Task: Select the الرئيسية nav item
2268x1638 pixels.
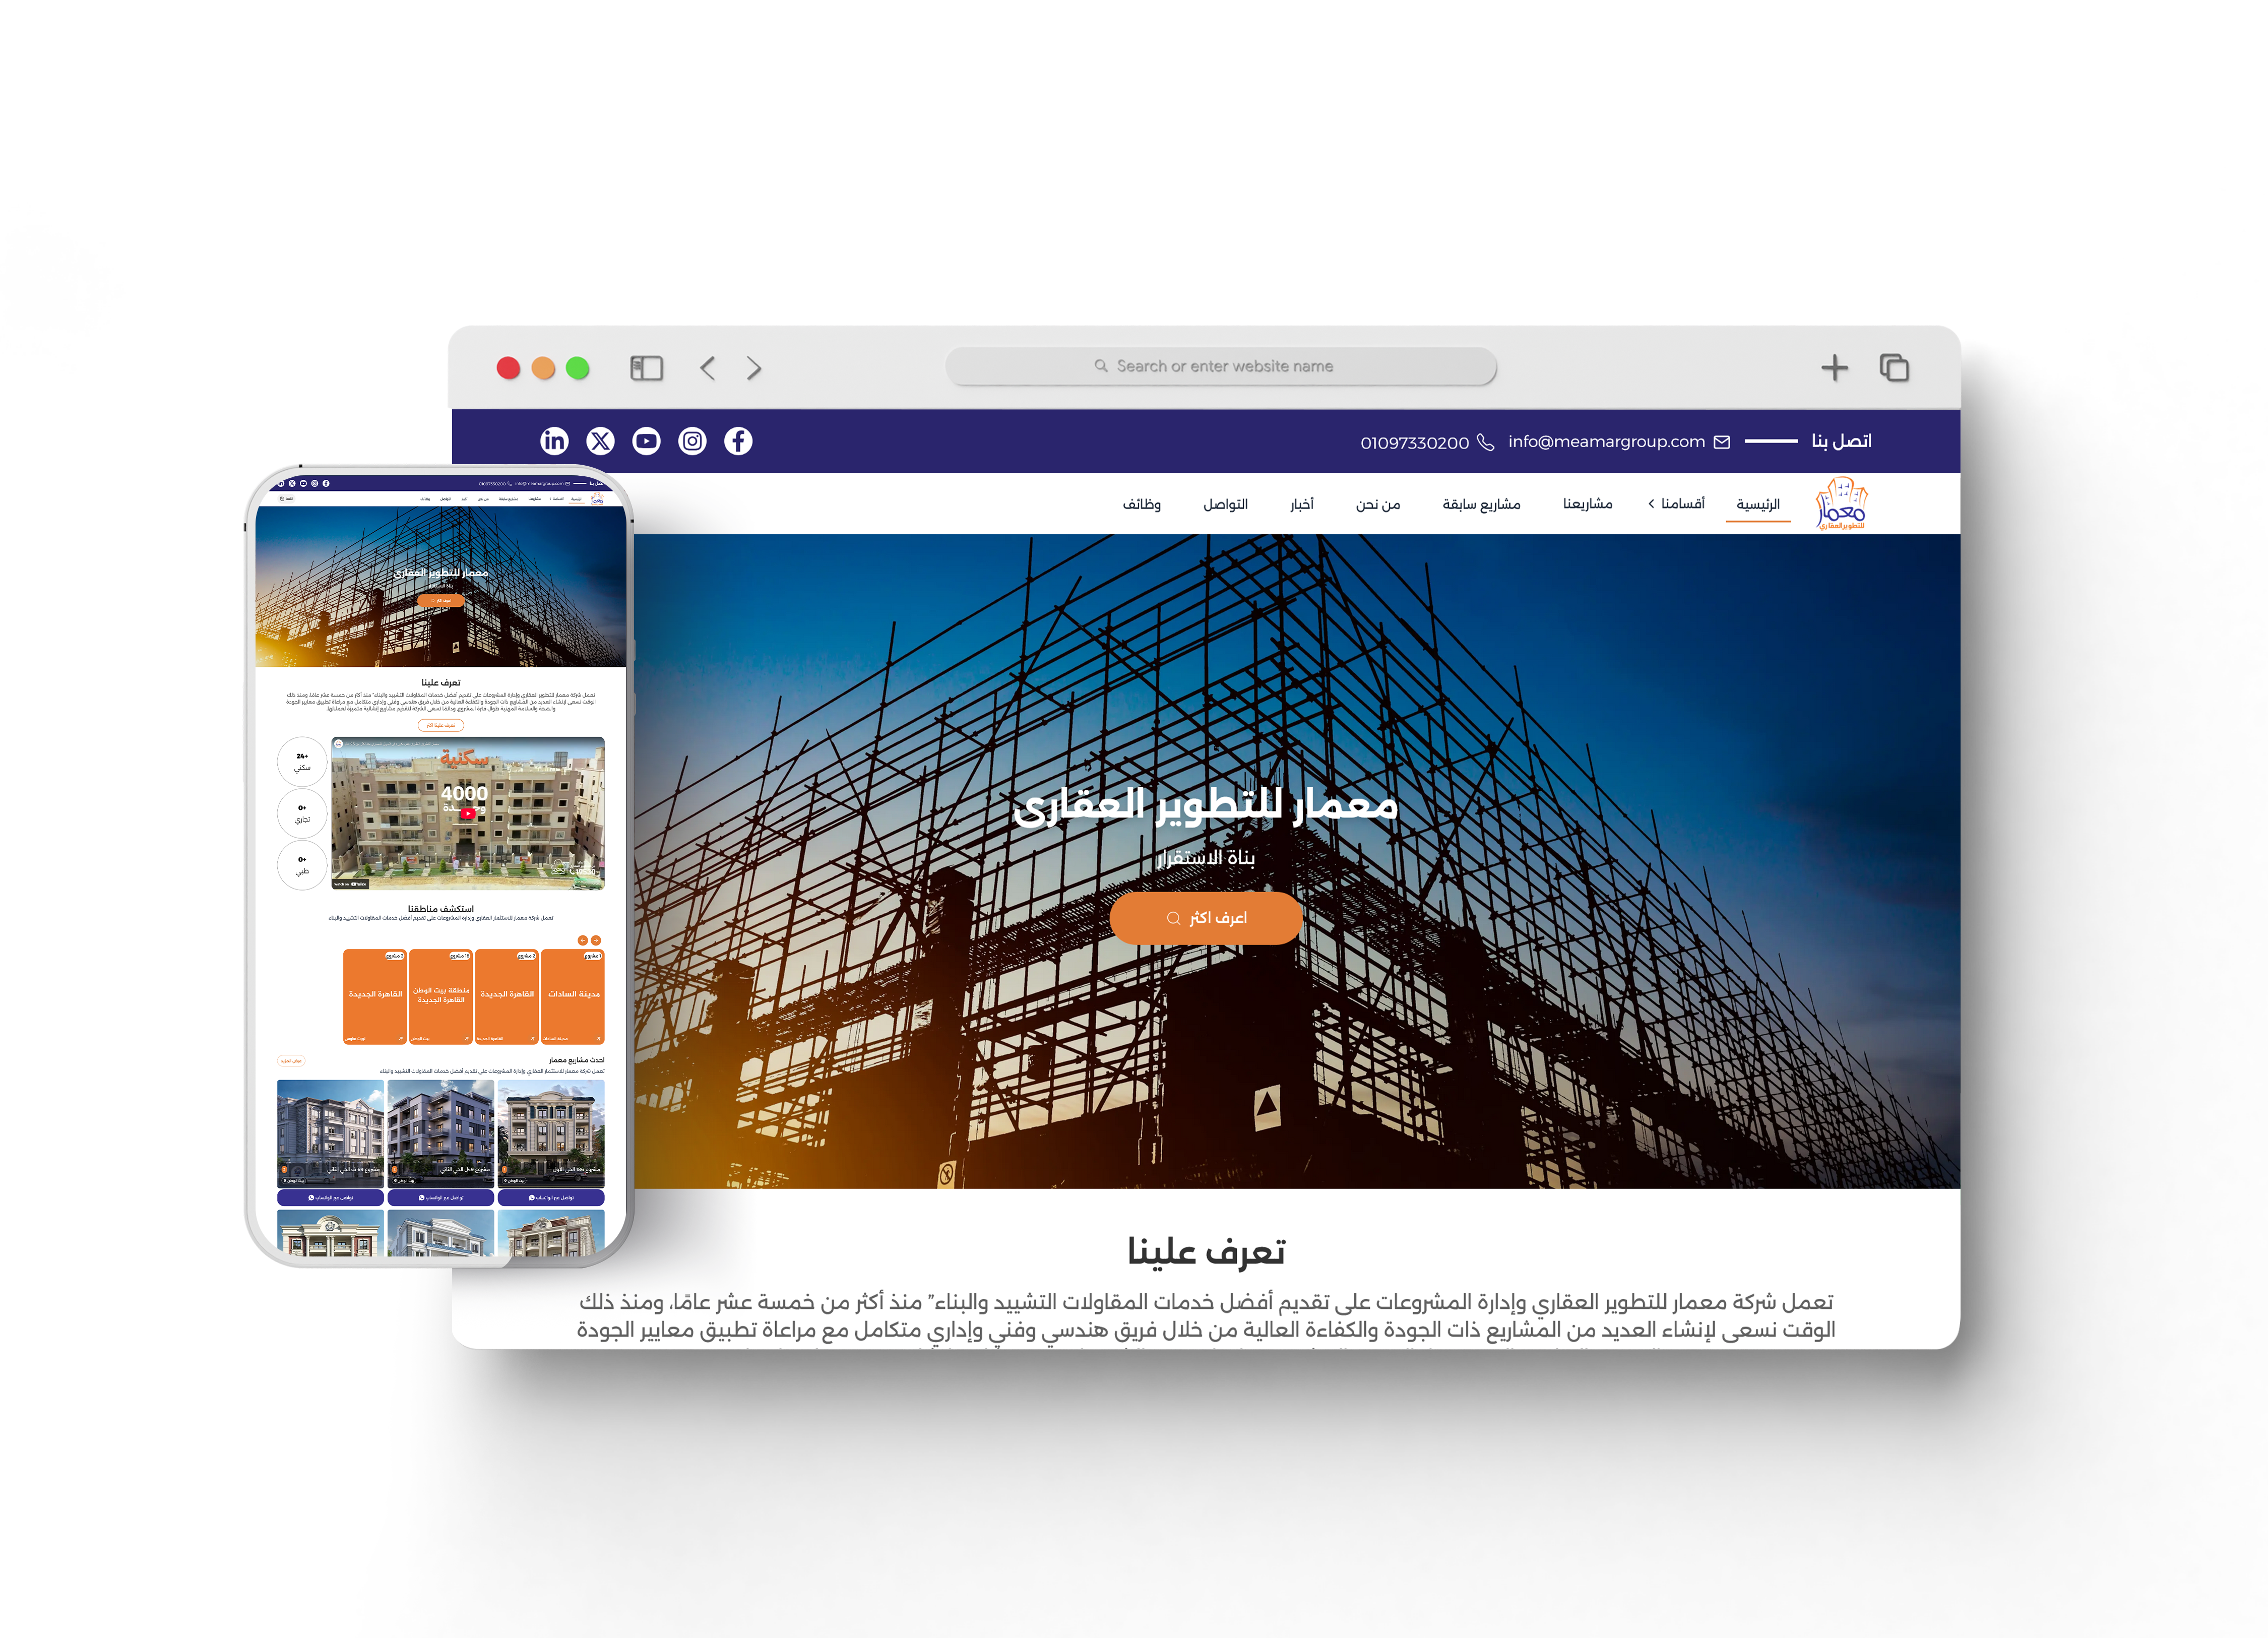Action: [x=1757, y=505]
